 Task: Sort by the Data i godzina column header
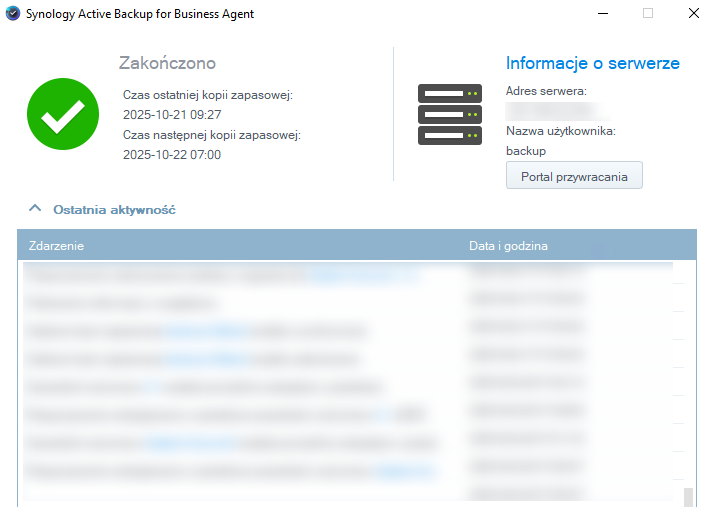click(508, 246)
